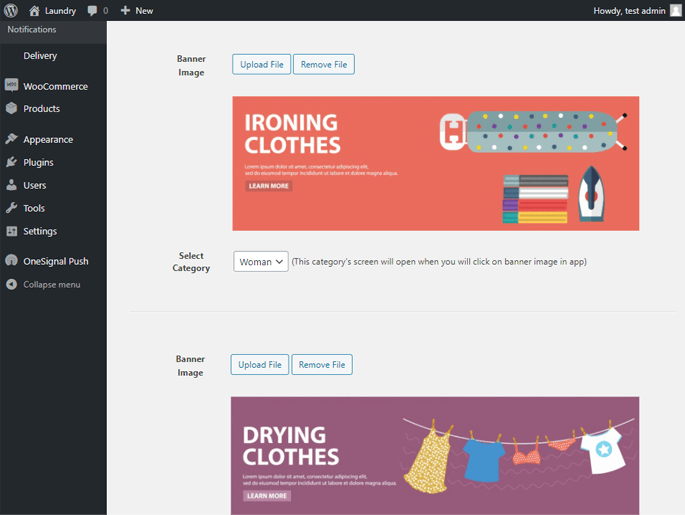Click the OneSignal Push icon

11,261
